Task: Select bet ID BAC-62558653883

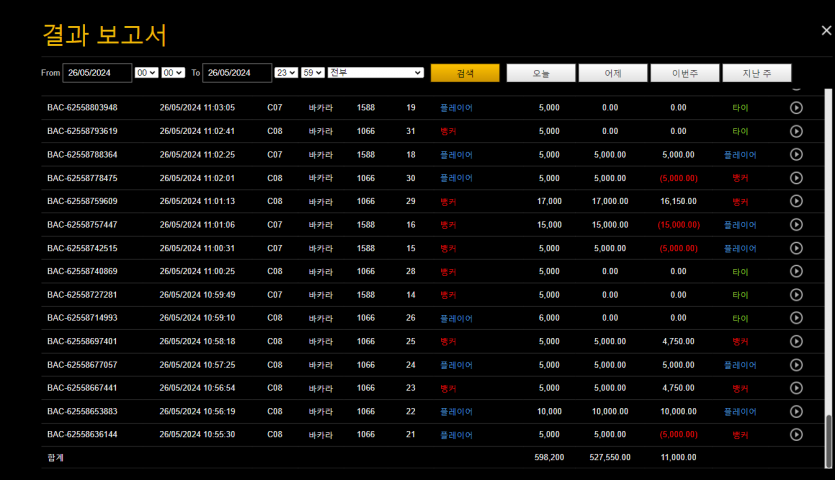Action: [x=82, y=411]
